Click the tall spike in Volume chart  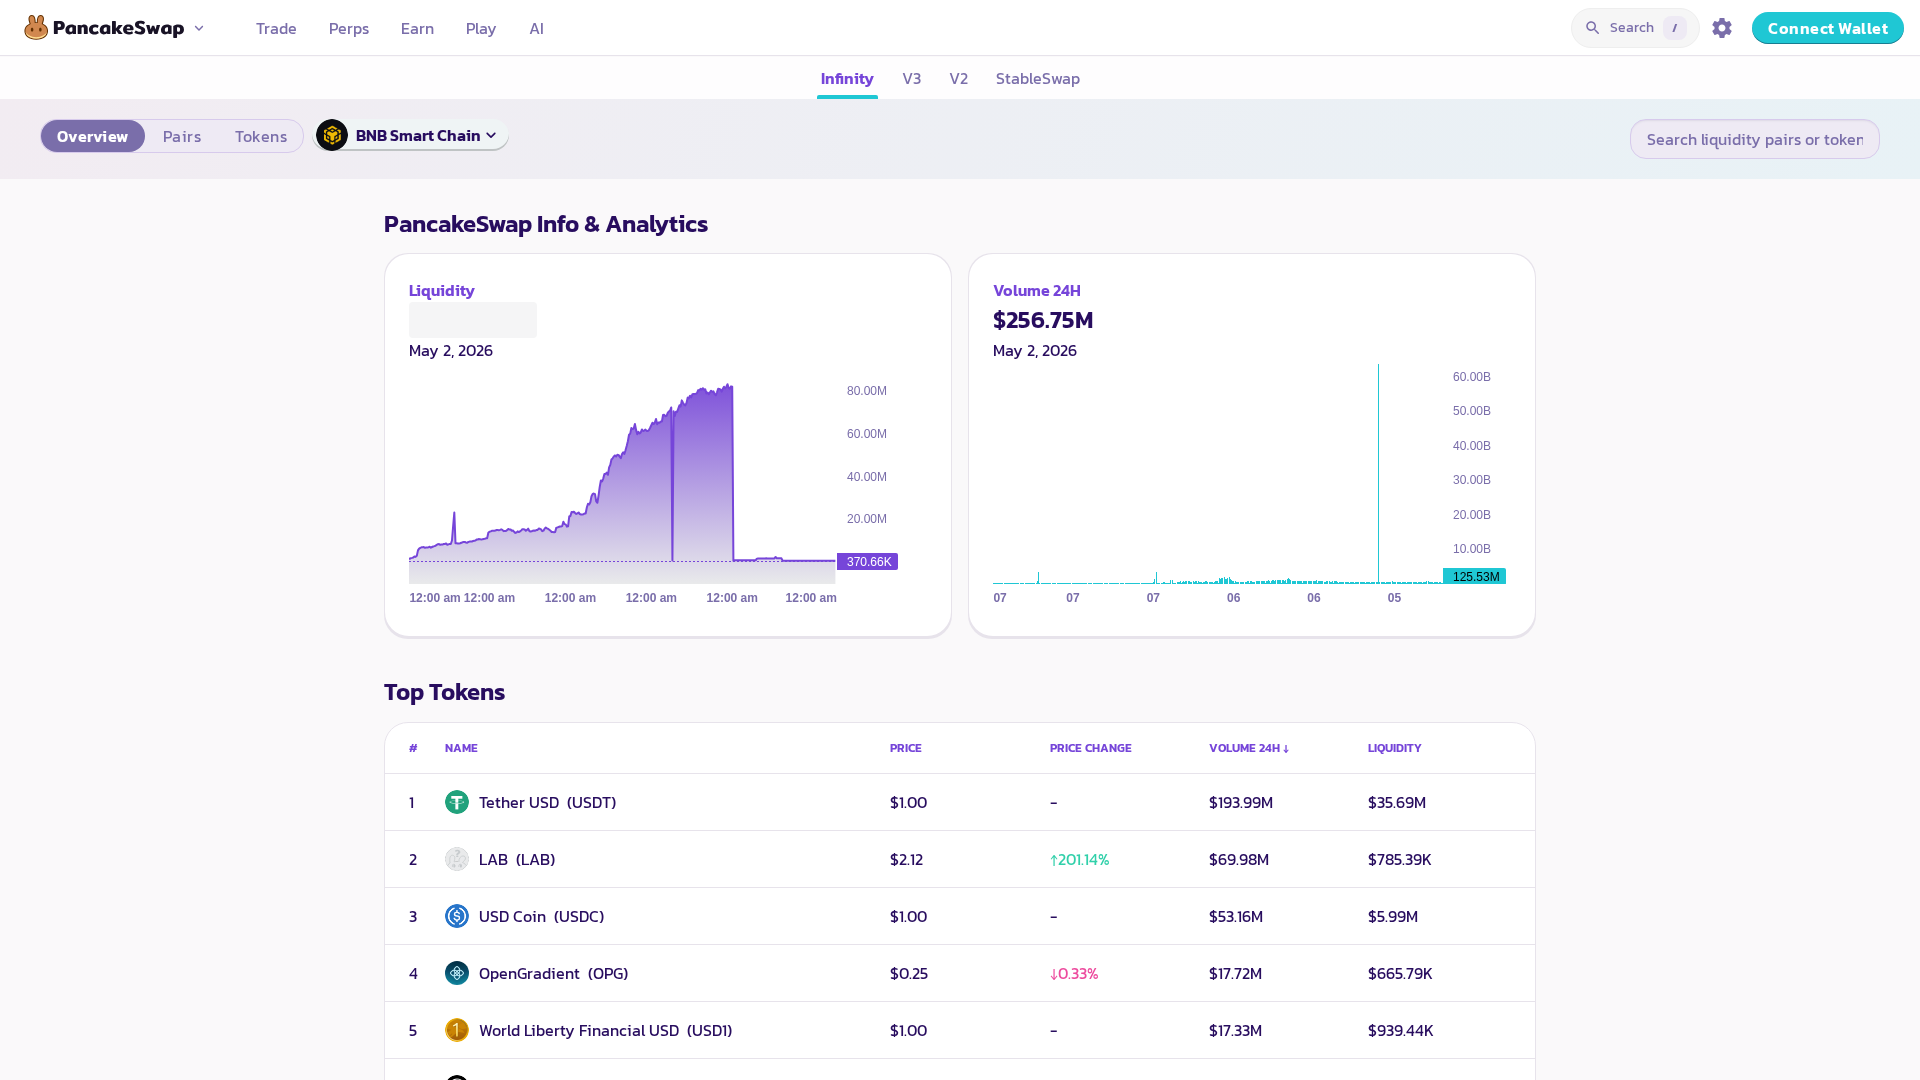click(x=1378, y=473)
